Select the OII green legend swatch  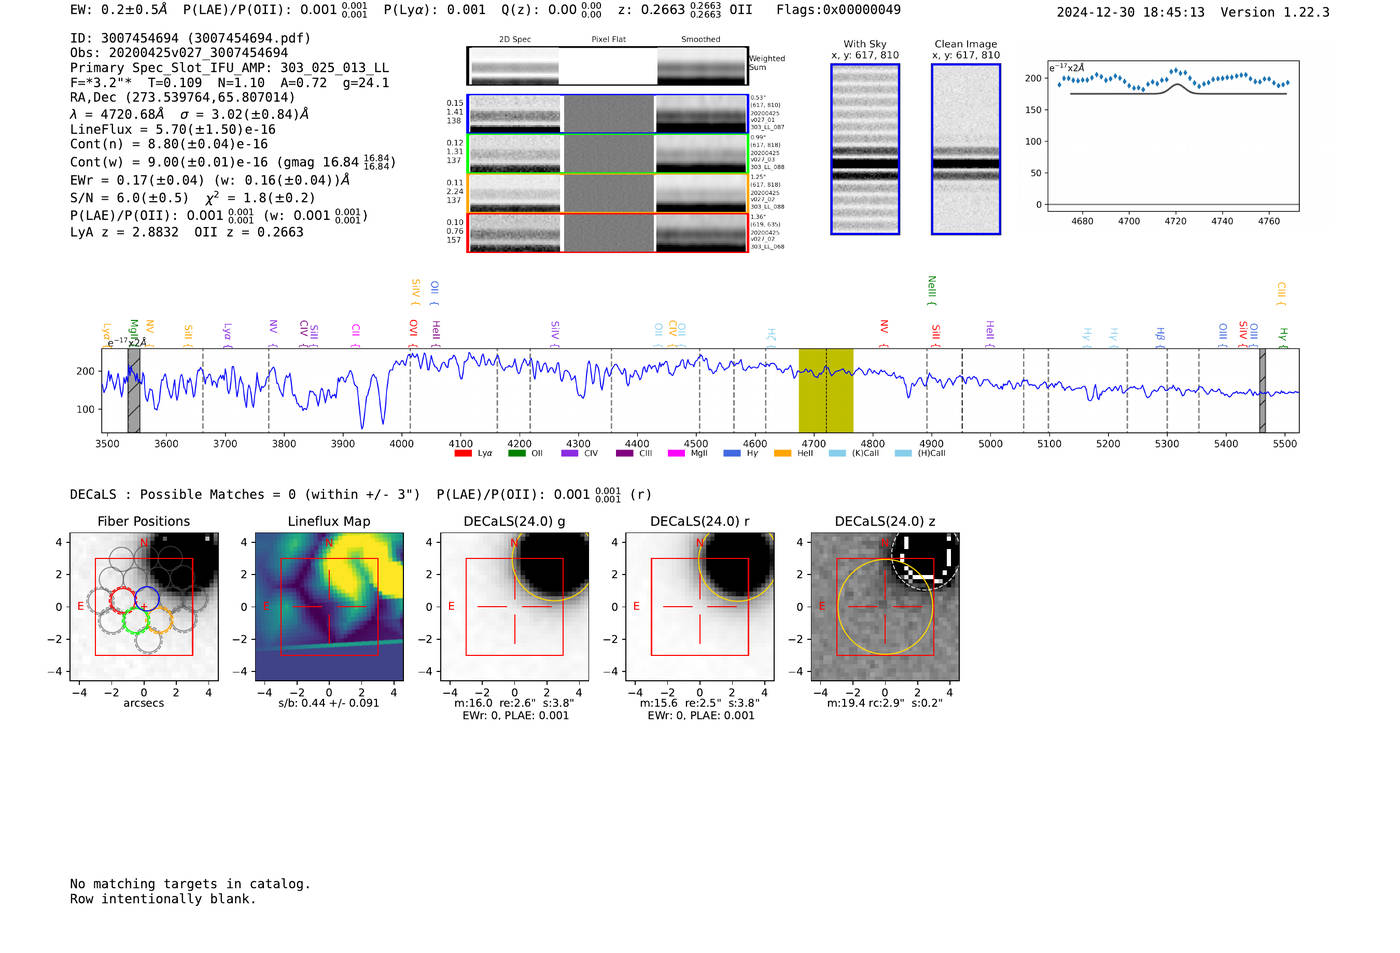[x=516, y=453]
